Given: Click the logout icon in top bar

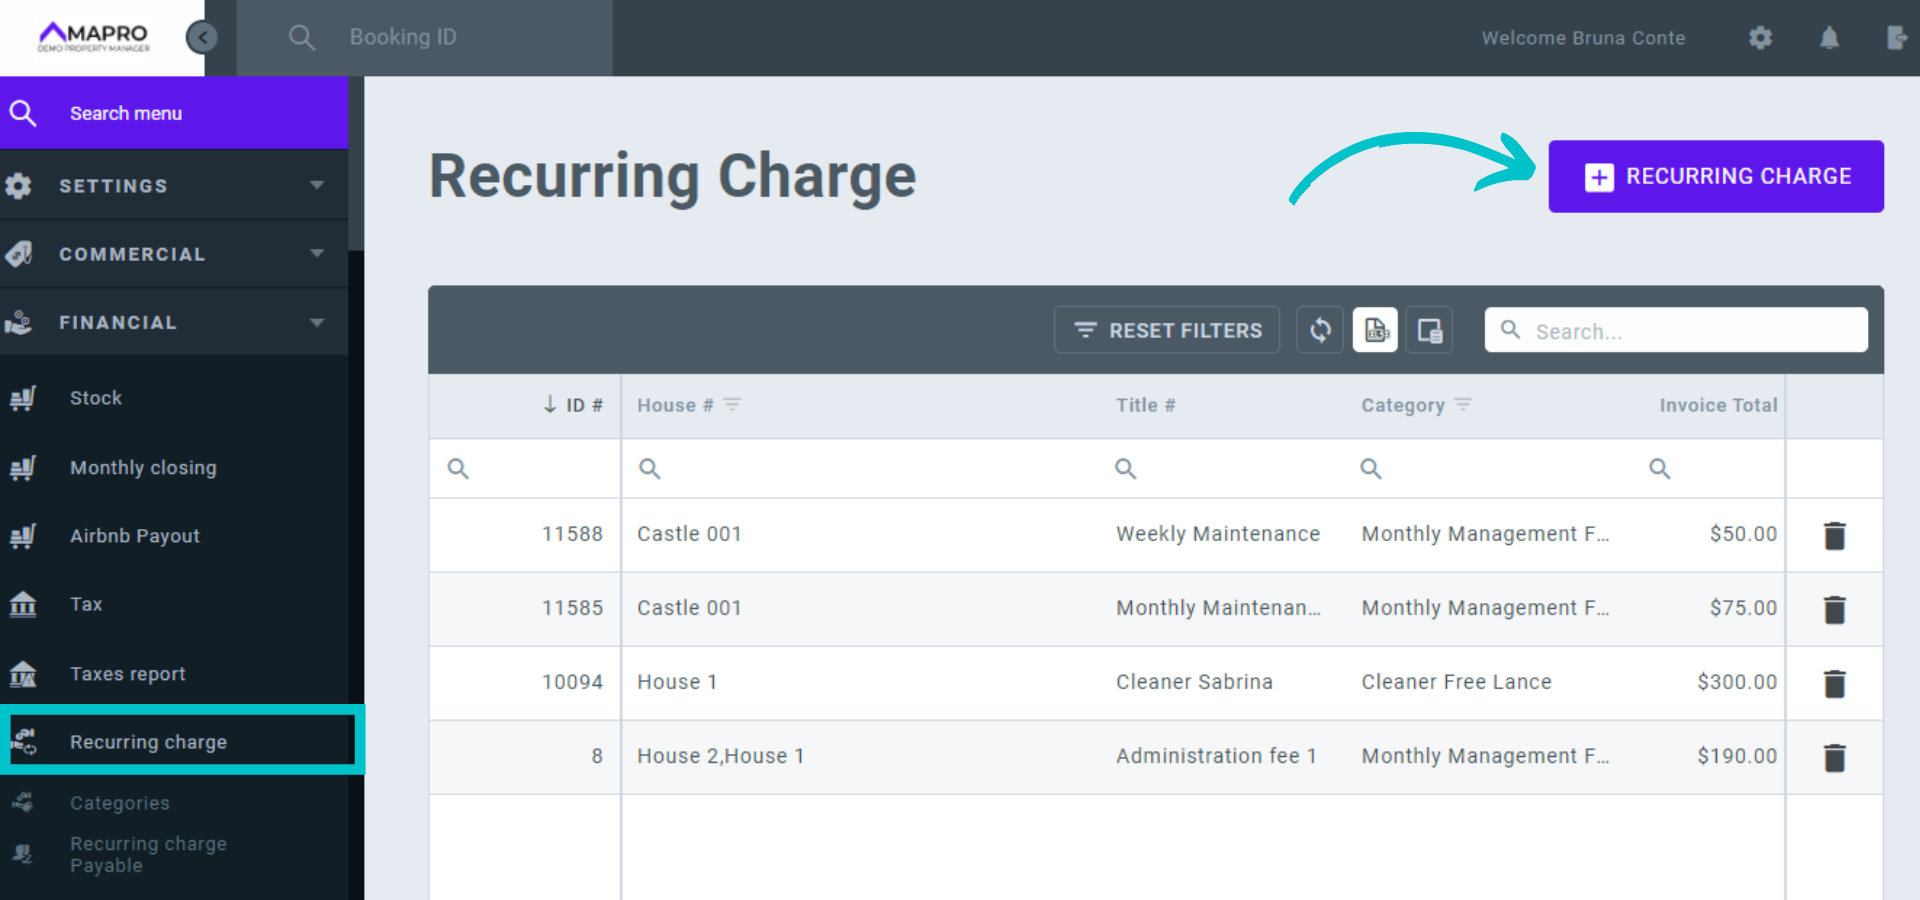Looking at the screenshot, I should point(1896,38).
